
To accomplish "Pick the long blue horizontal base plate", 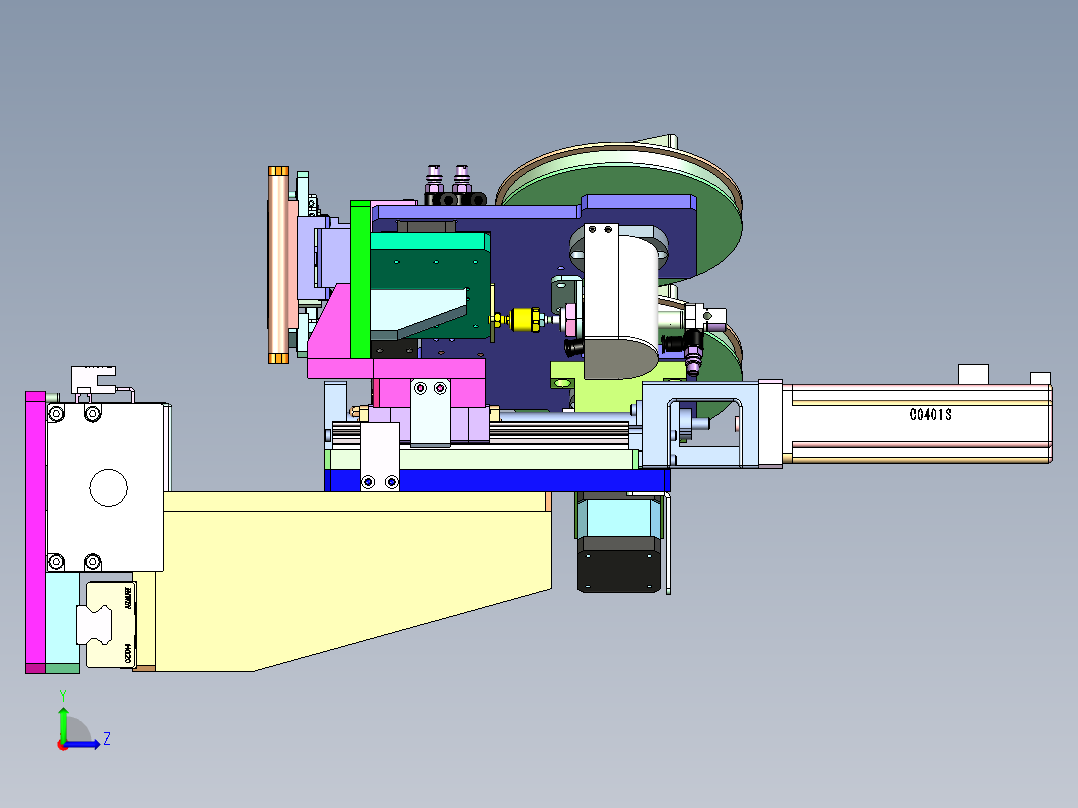I will 496,480.
